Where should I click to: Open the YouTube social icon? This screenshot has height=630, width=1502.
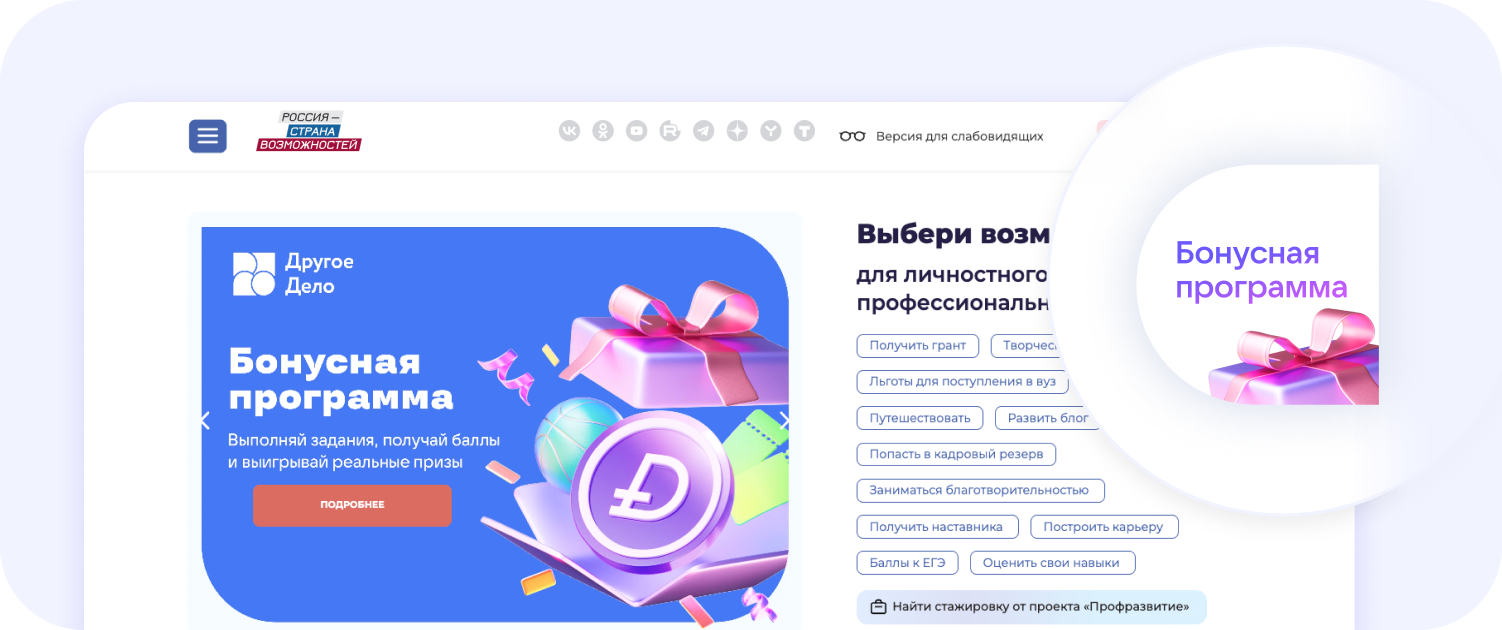pyautogui.click(x=636, y=131)
